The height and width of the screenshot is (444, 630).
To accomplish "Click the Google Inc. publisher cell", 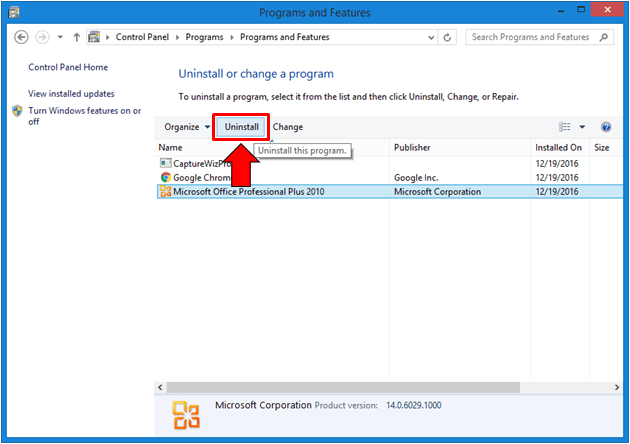I will tap(416, 178).
